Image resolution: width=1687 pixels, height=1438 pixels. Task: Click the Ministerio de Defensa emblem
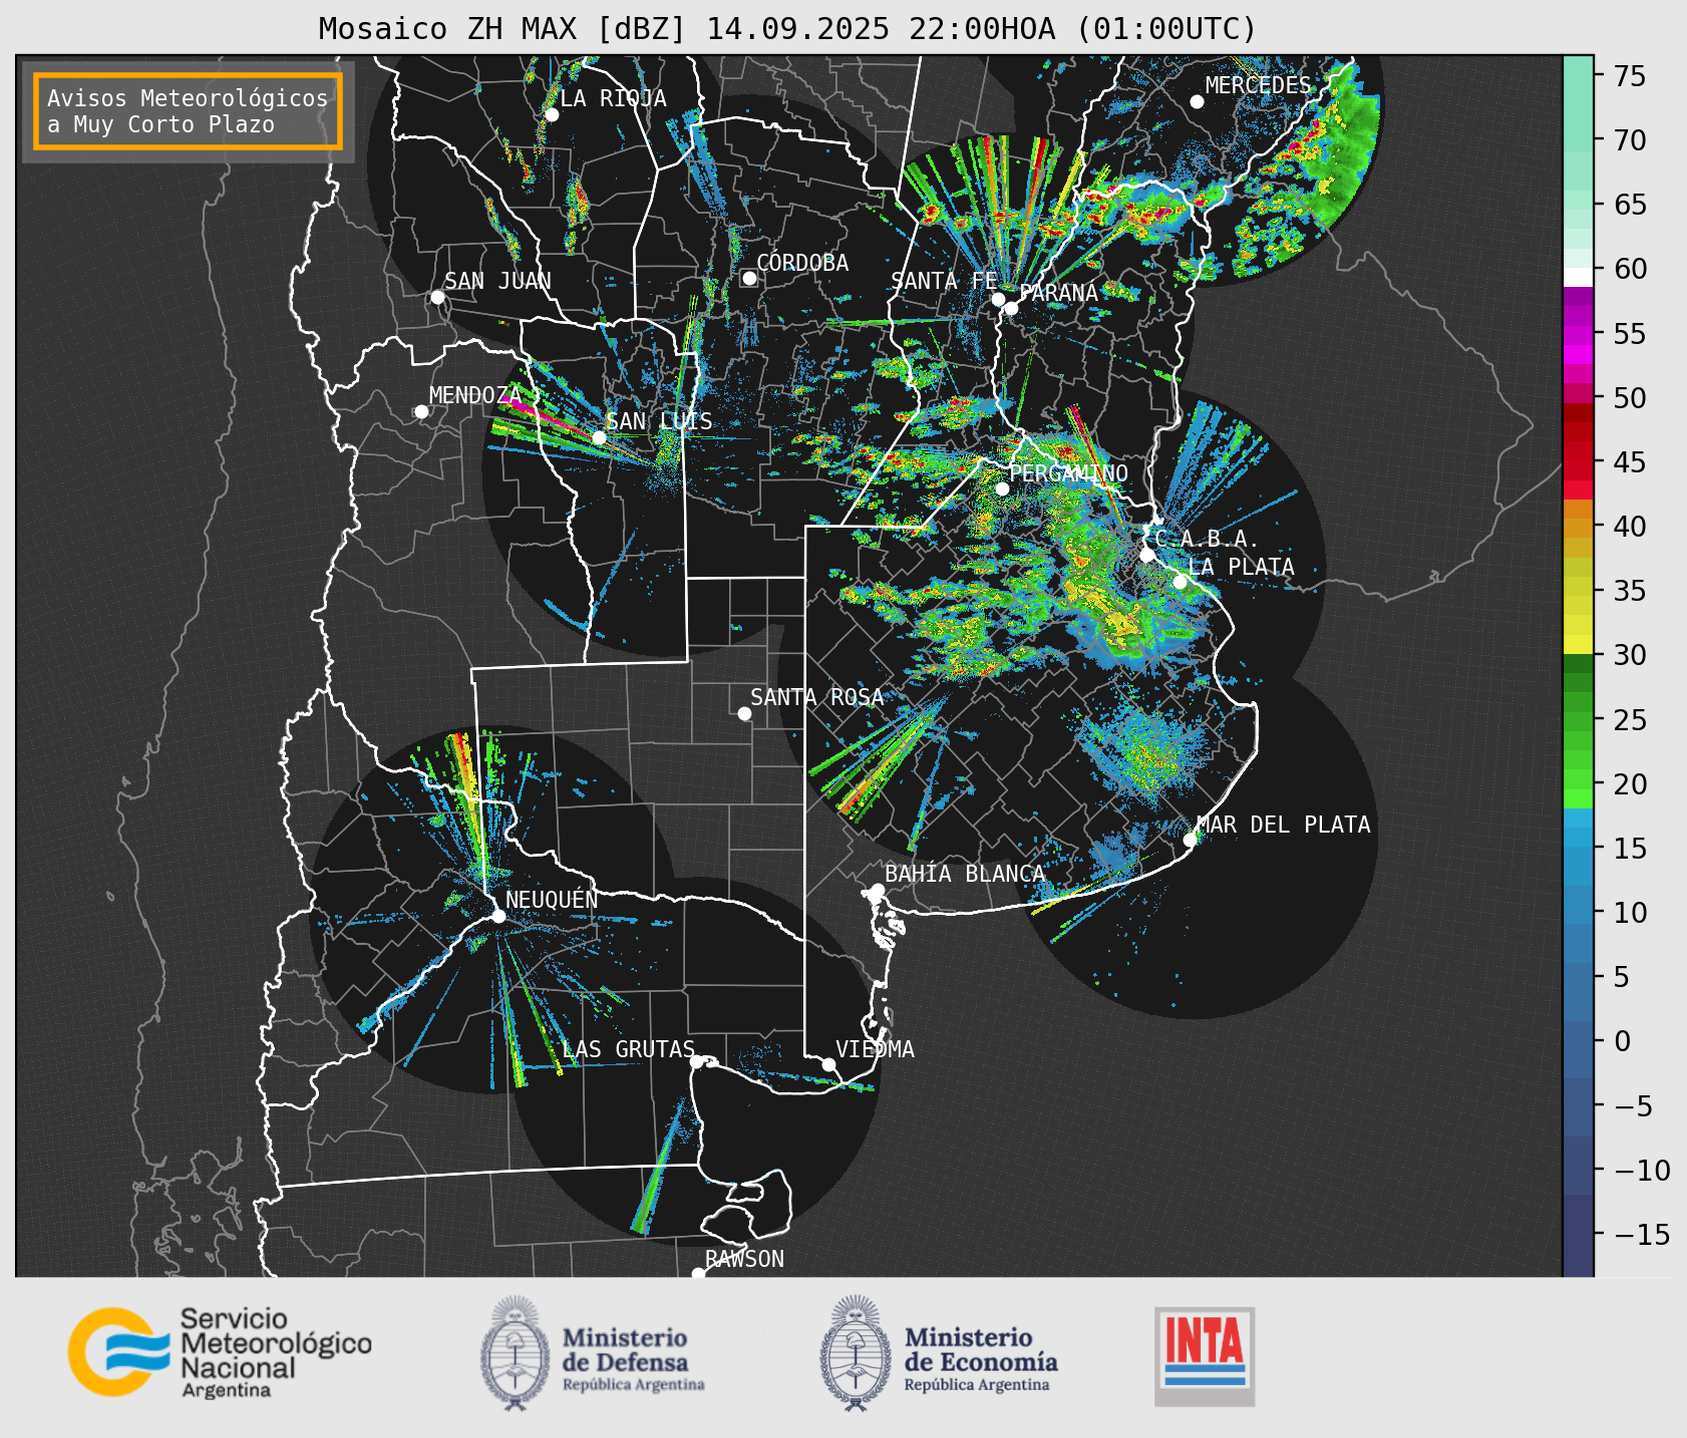point(515,1353)
